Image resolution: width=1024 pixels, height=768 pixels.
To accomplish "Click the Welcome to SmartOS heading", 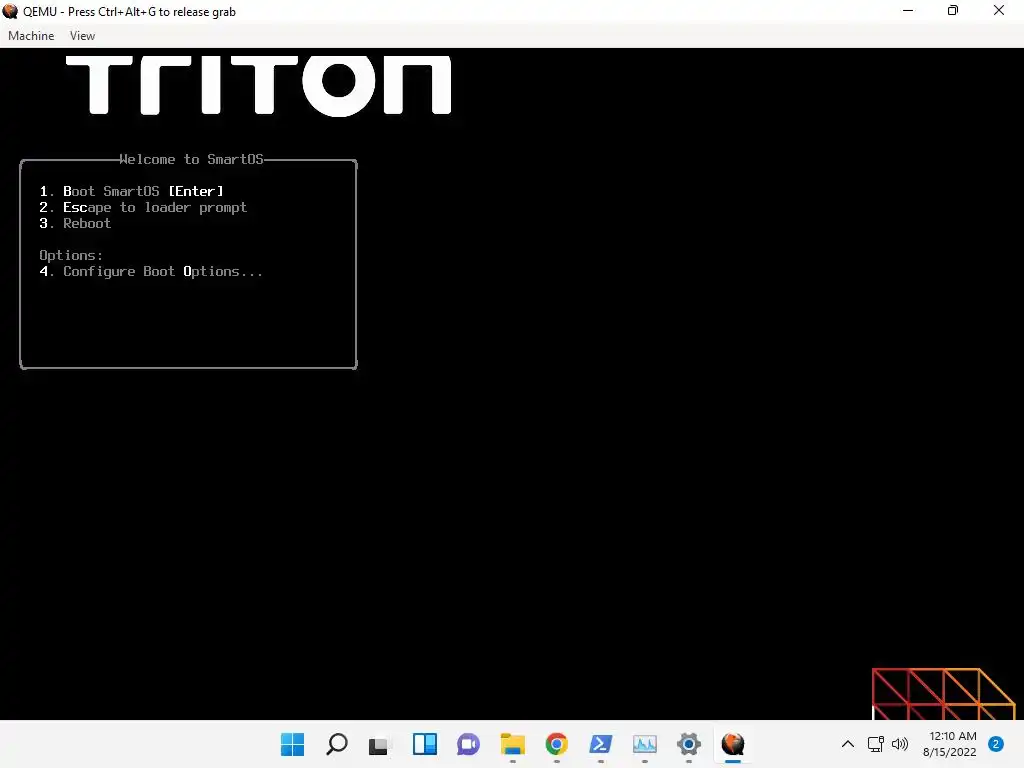I will (191, 159).
